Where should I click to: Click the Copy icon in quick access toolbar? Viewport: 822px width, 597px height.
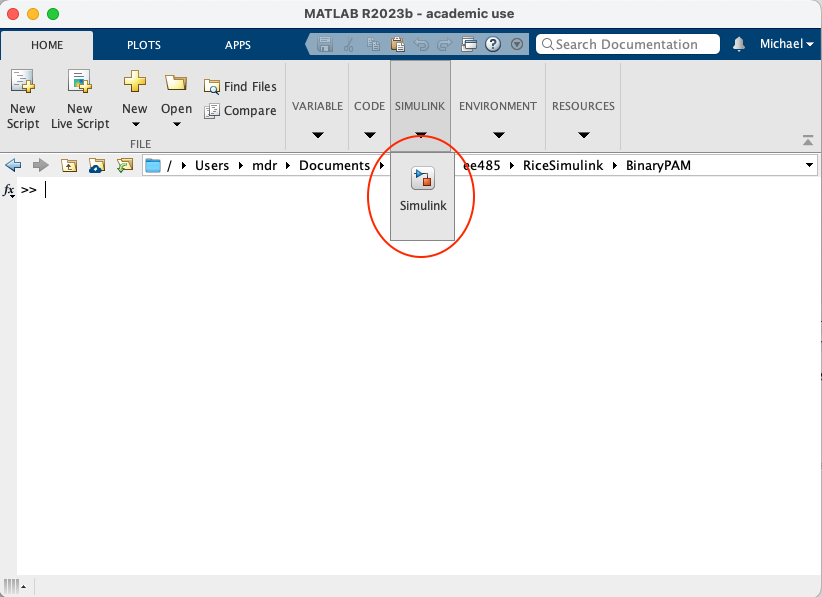tap(373, 44)
